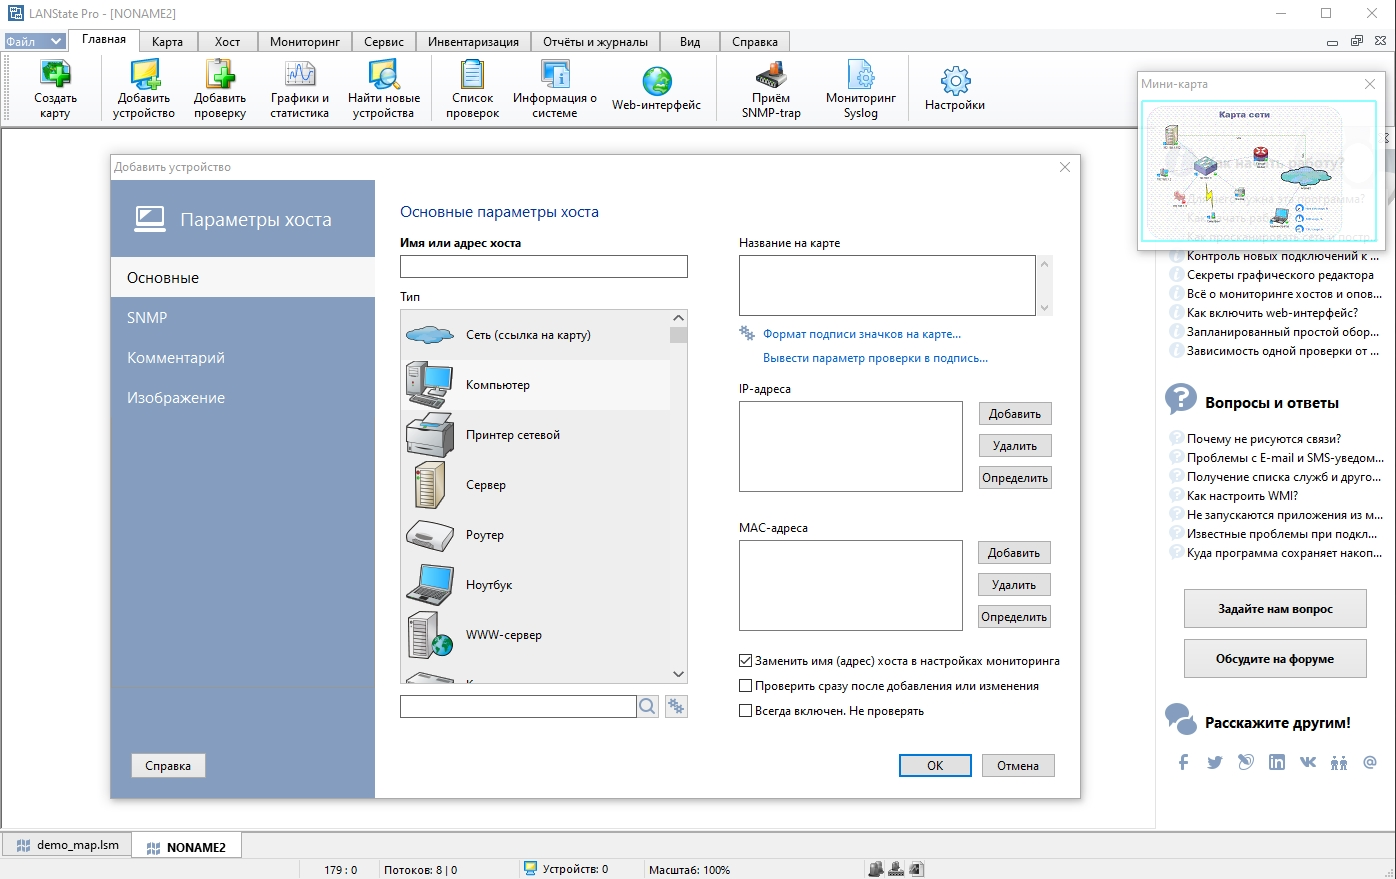Open the Инвентаризация ribbon tab
The width and height of the screenshot is (1396, 879).
point(473,41)
